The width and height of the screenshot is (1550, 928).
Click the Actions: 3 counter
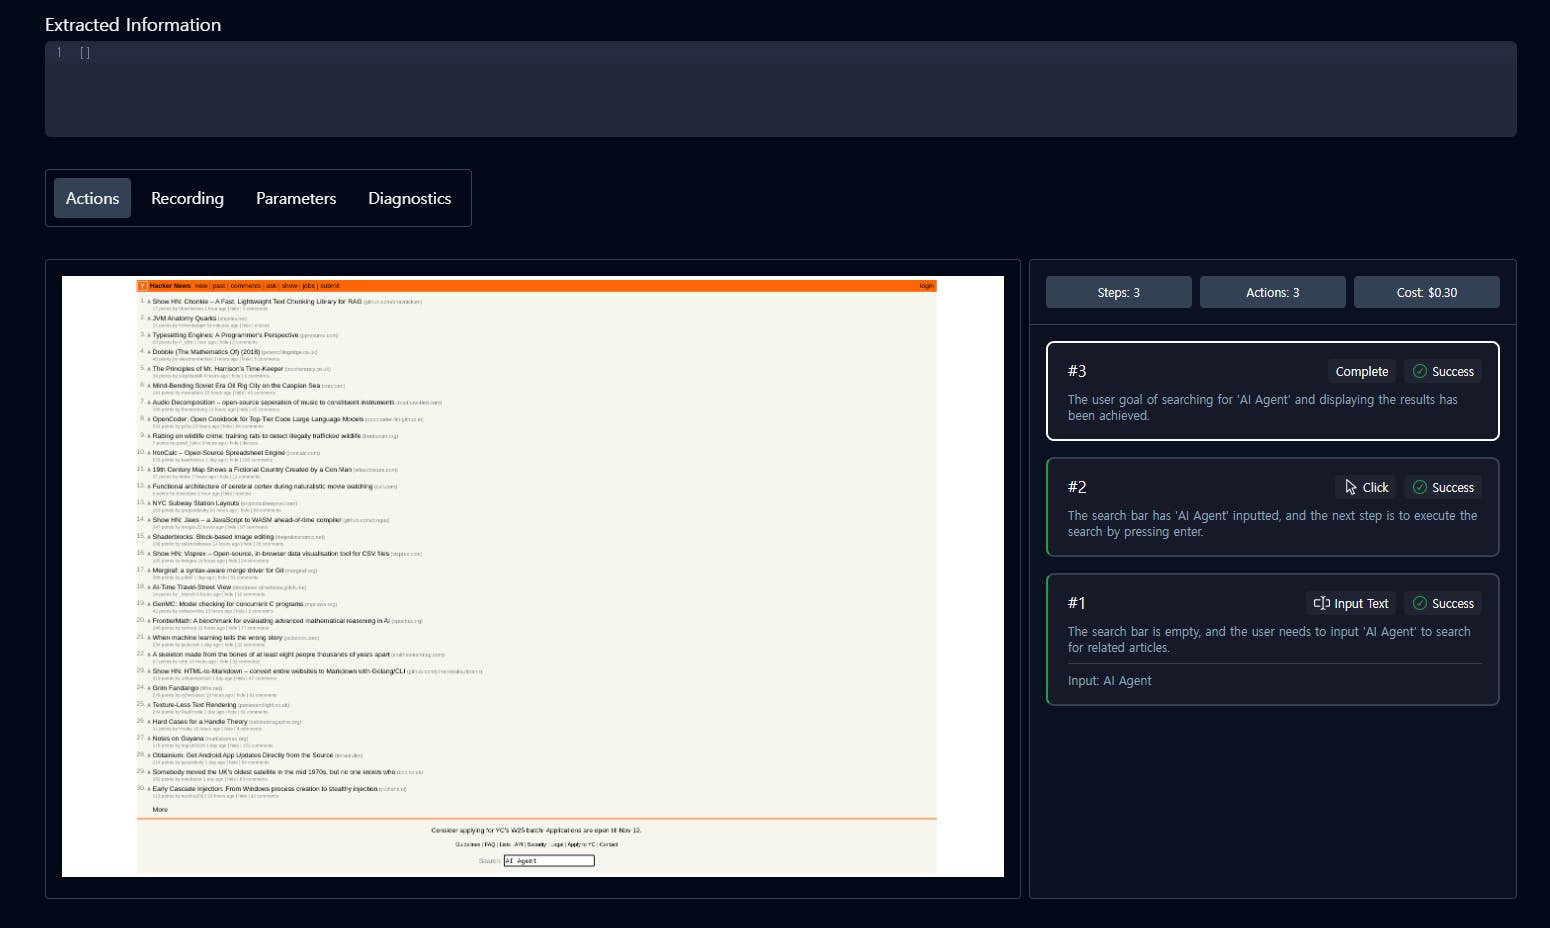tap(1272, 292)
